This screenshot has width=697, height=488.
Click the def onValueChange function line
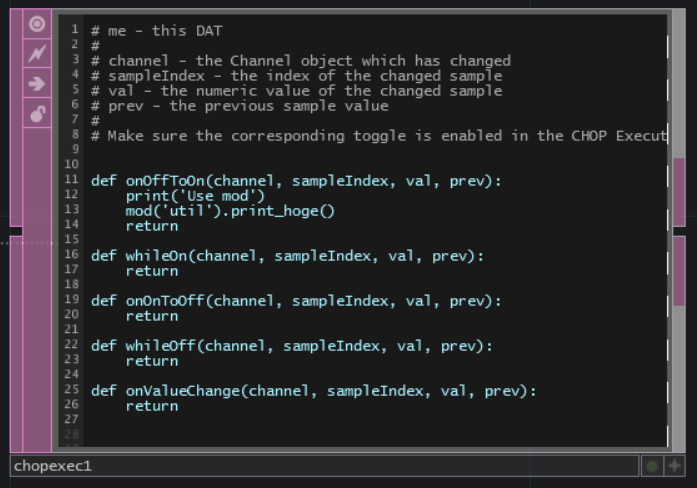coord(313,391)
